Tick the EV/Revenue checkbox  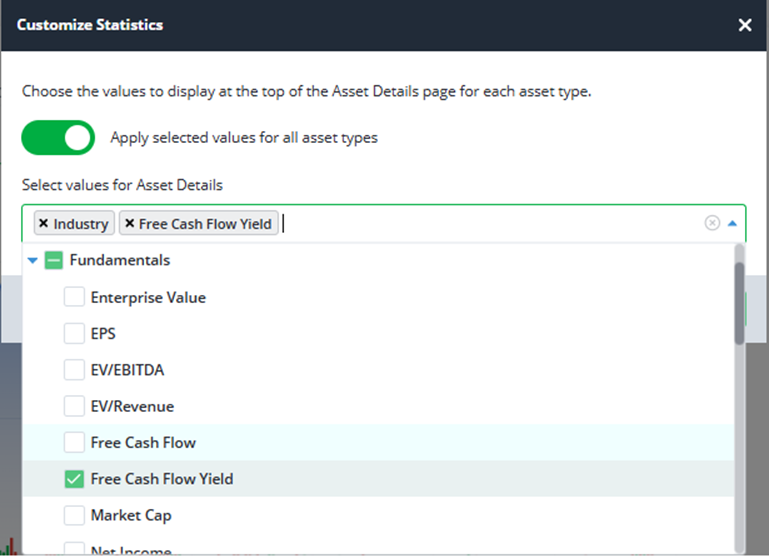tap(74, 406)
